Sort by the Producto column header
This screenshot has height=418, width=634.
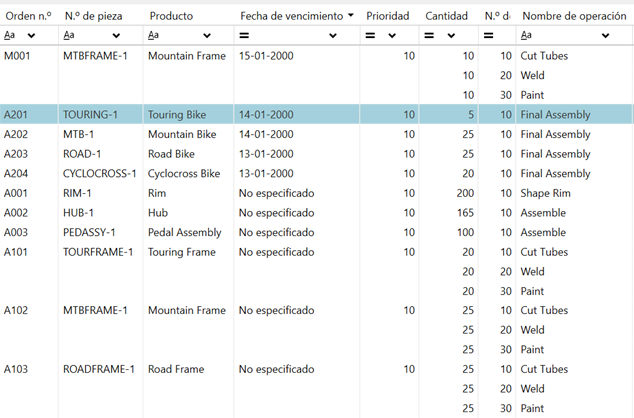click(x=171, y=16)
